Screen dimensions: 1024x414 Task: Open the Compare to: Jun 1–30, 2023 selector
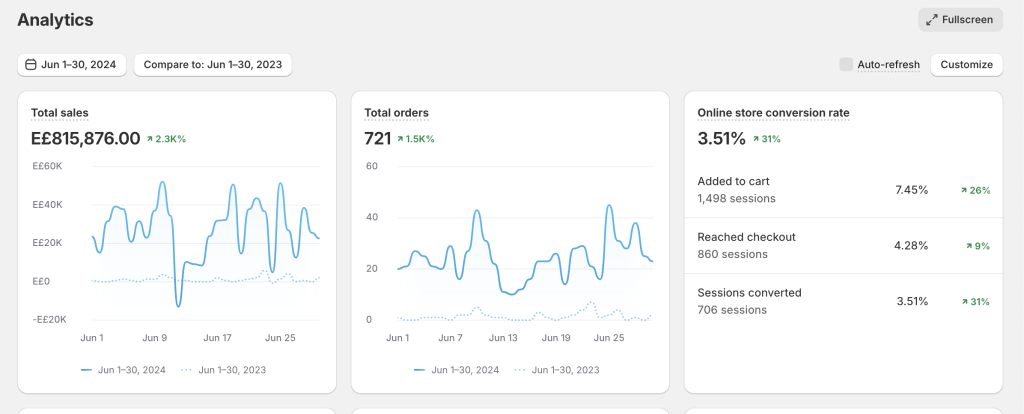click(x=212, y=65)
